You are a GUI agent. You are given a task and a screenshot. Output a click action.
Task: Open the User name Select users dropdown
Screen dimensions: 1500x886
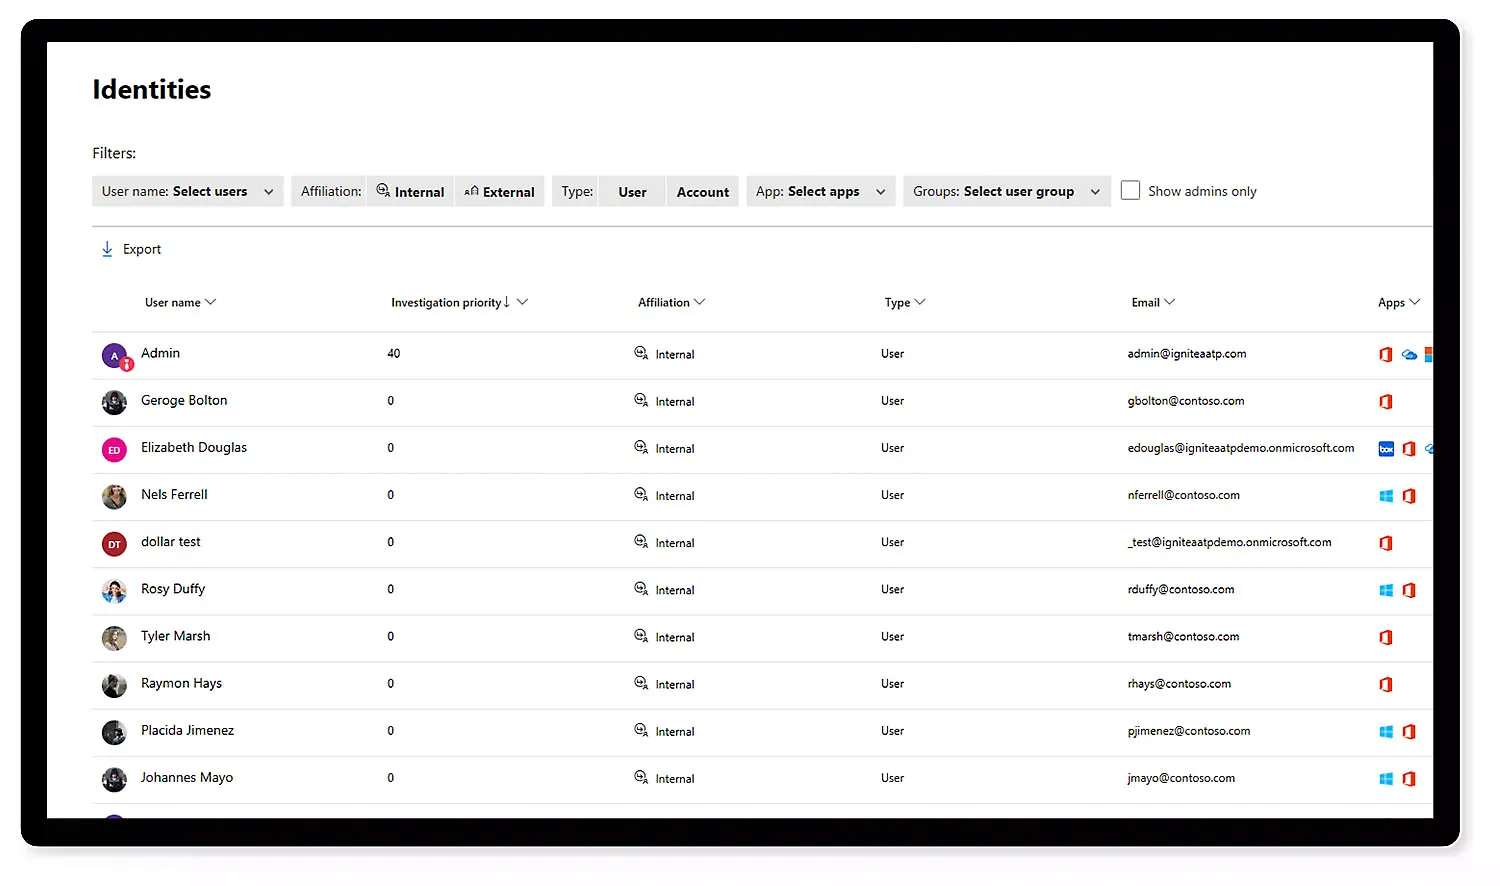click(188, 192)
